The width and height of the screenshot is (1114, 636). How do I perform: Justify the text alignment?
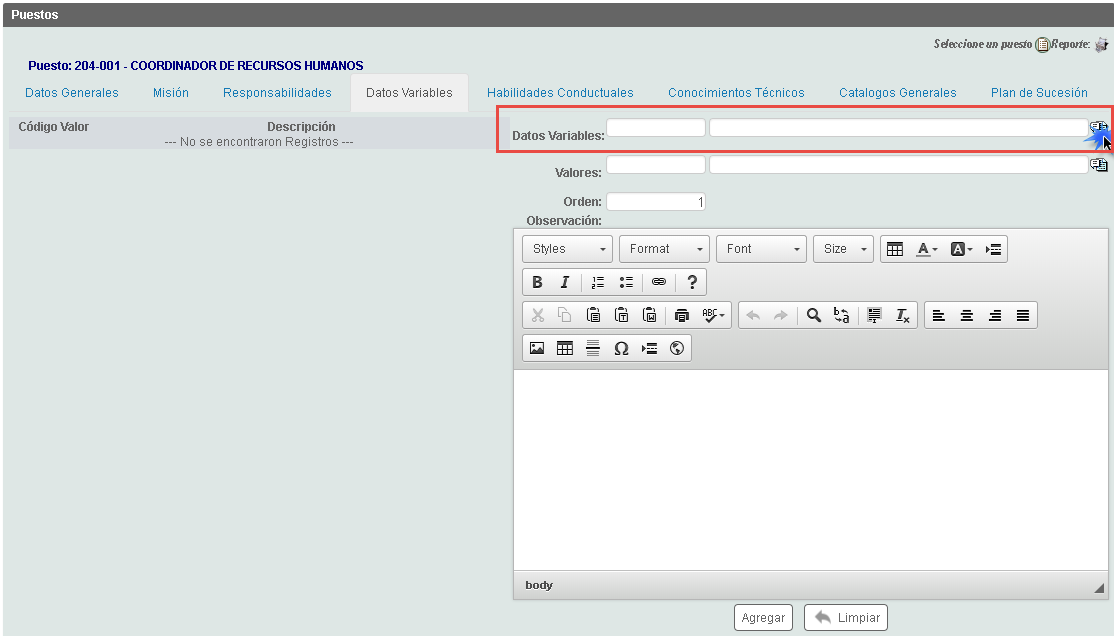pyautogui.click(x=1023, y=316)
